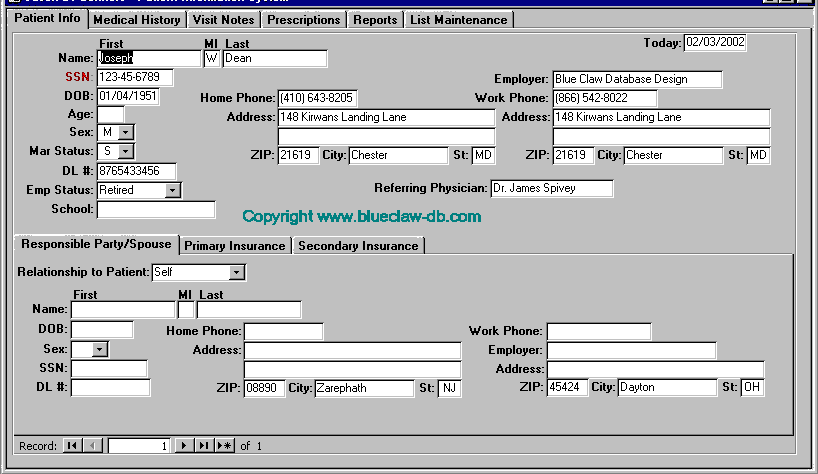Click responsible party home Address first line

click(x=353, y=350)
